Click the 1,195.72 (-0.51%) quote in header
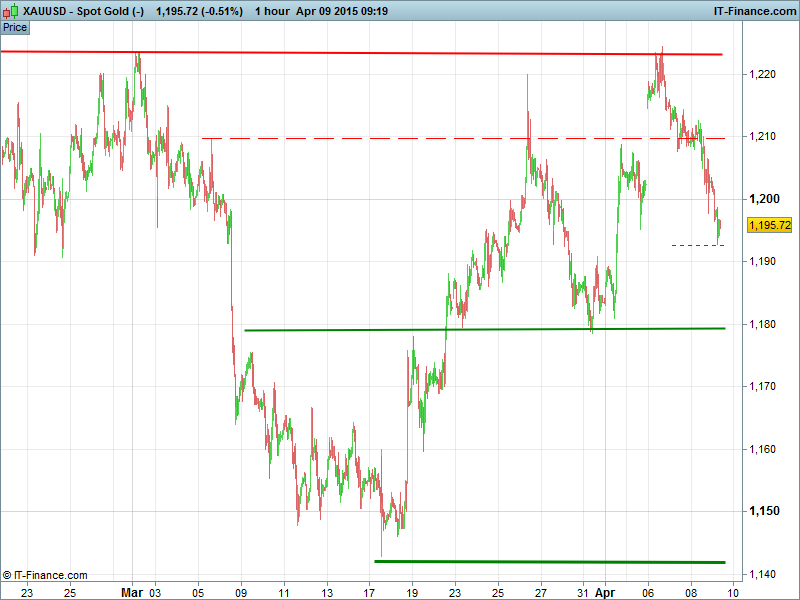Screen dimensions: 800x600 [x=200, y=11]
